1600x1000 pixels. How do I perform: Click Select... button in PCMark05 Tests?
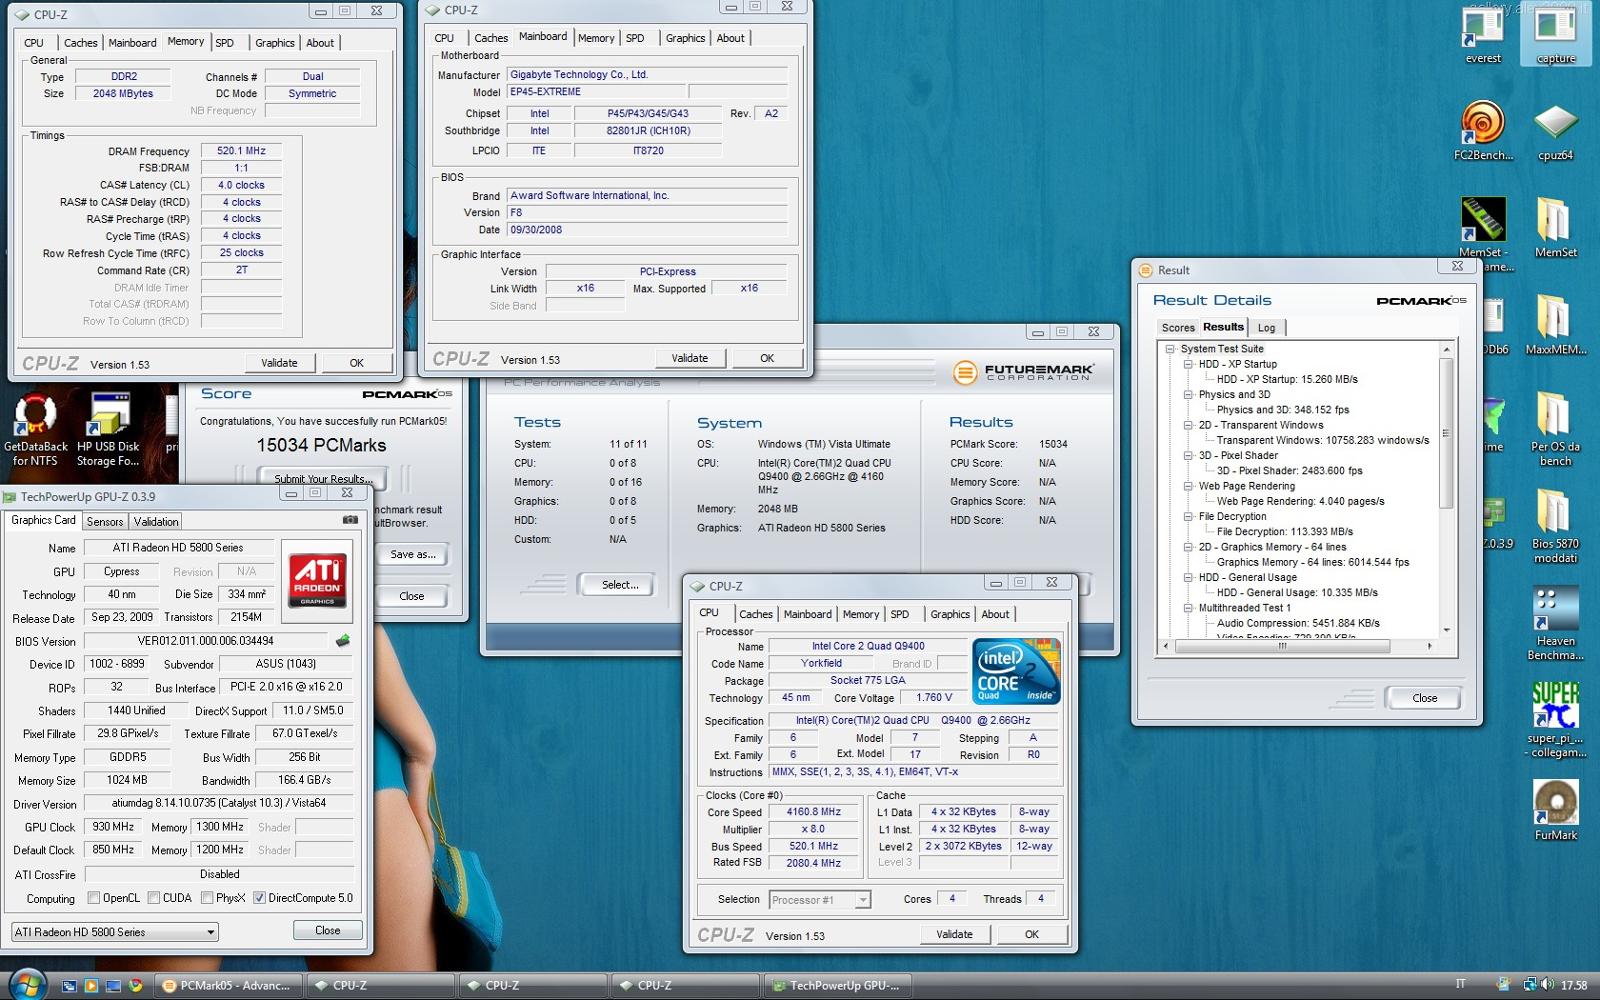(x=620, y=585)
